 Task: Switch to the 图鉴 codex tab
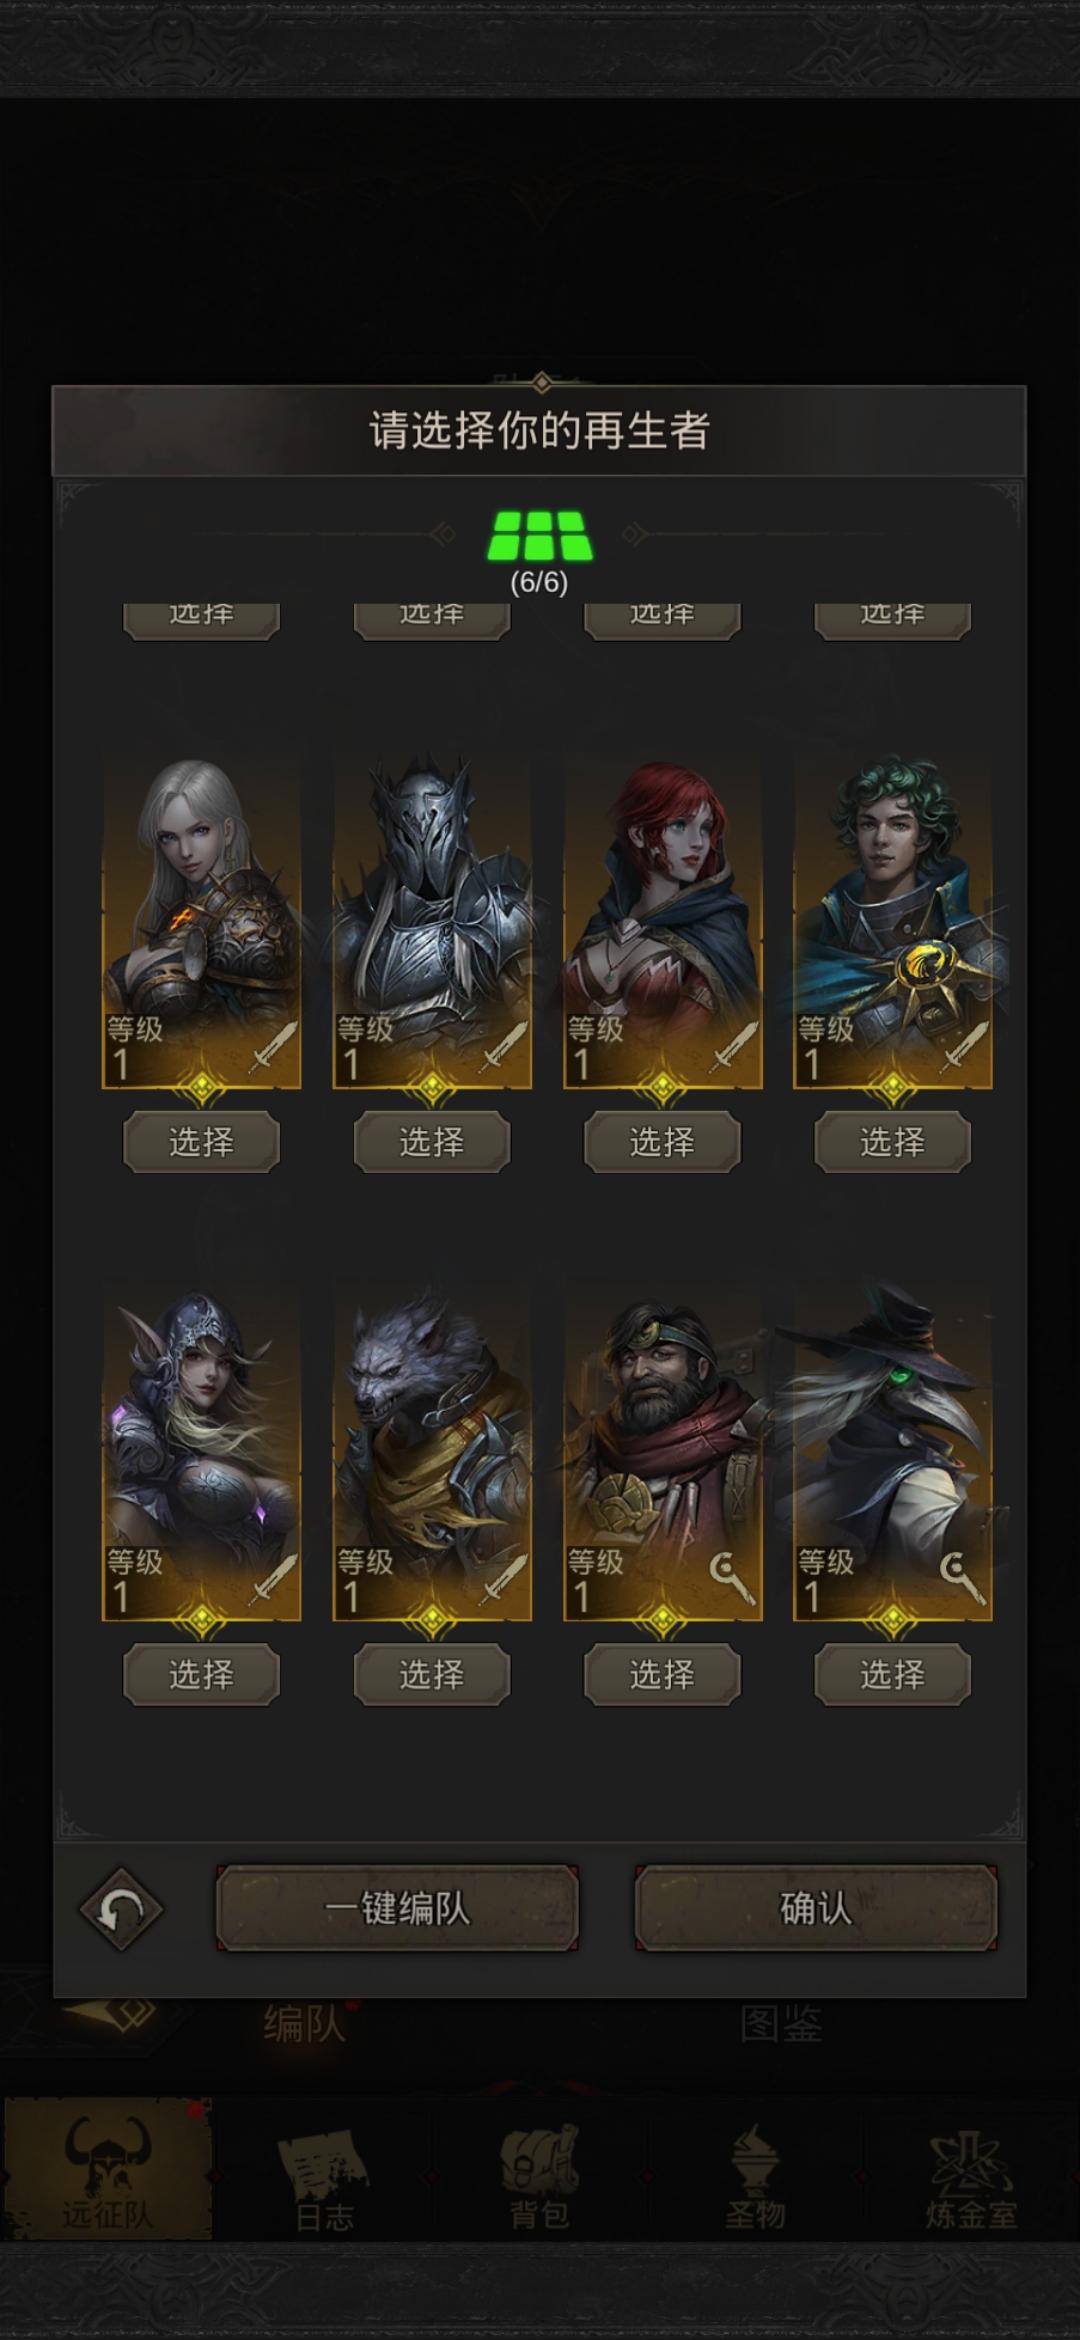click(781, 2025)
